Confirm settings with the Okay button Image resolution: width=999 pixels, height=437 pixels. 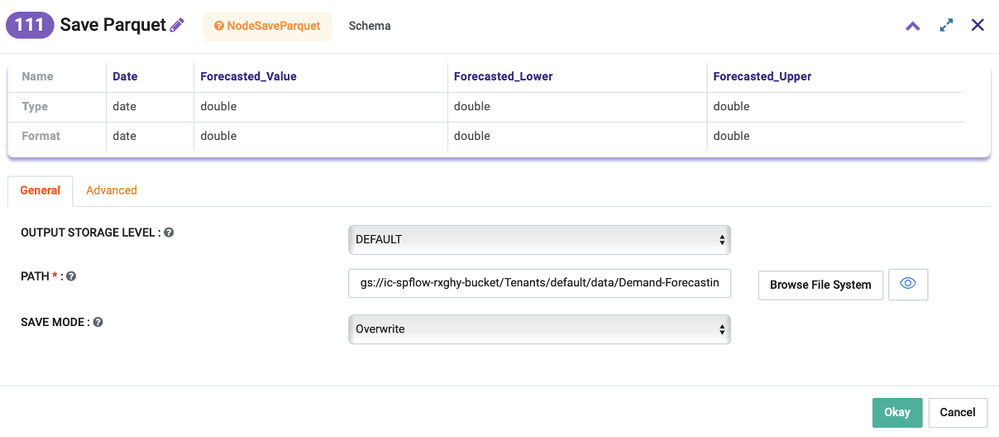[896, 412]
